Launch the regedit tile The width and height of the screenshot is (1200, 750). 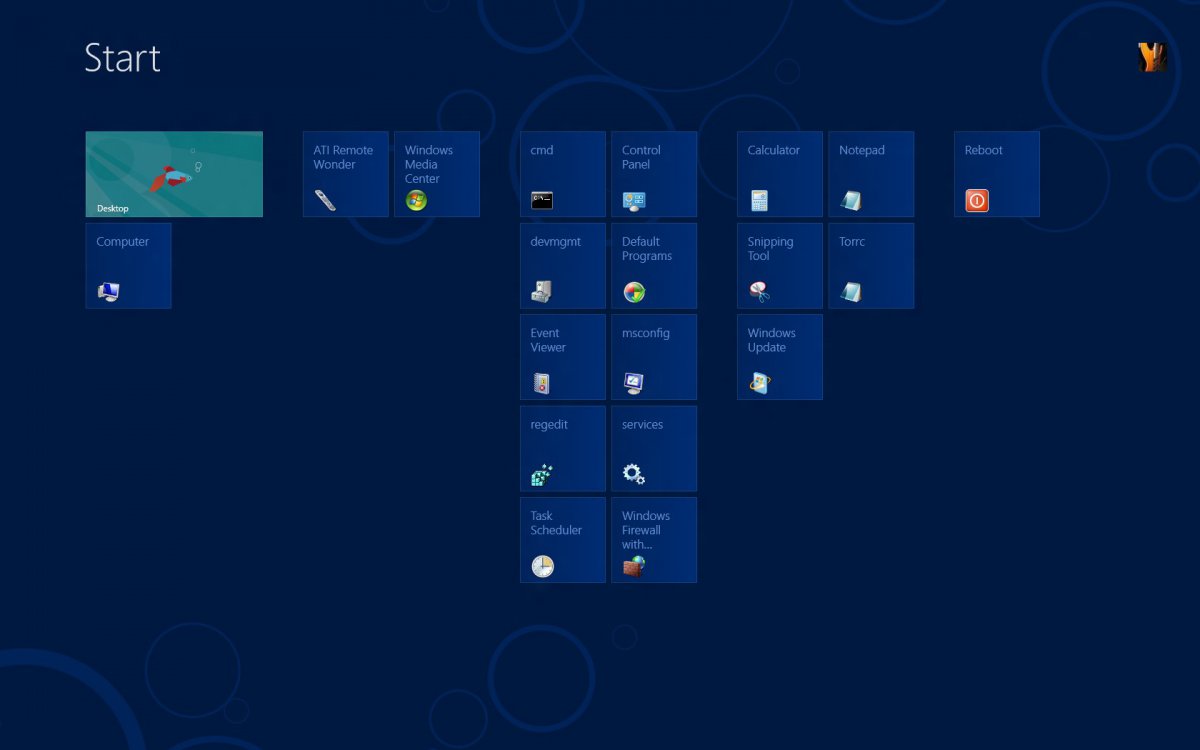tap(562, 448)
